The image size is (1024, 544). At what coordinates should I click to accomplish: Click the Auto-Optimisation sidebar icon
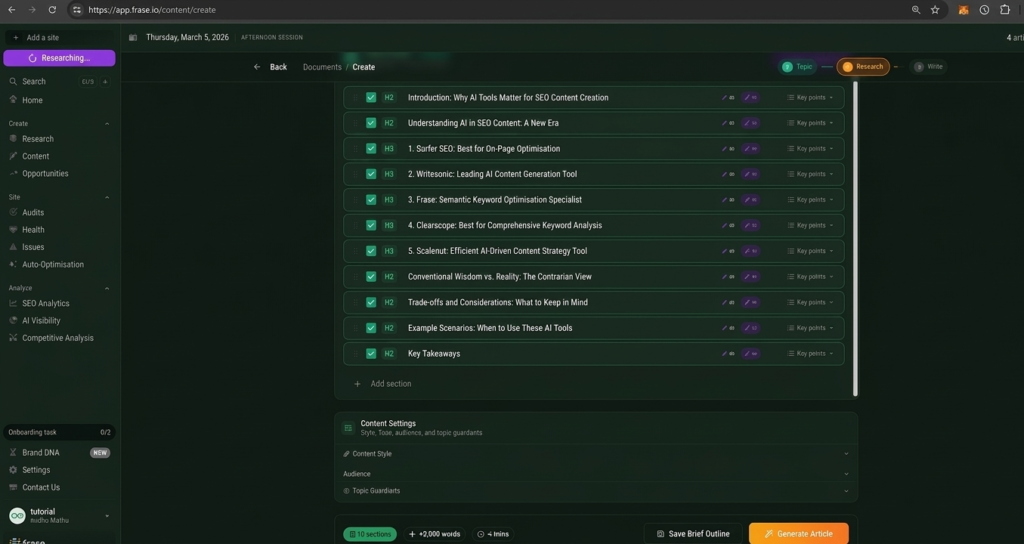(13, 265)
